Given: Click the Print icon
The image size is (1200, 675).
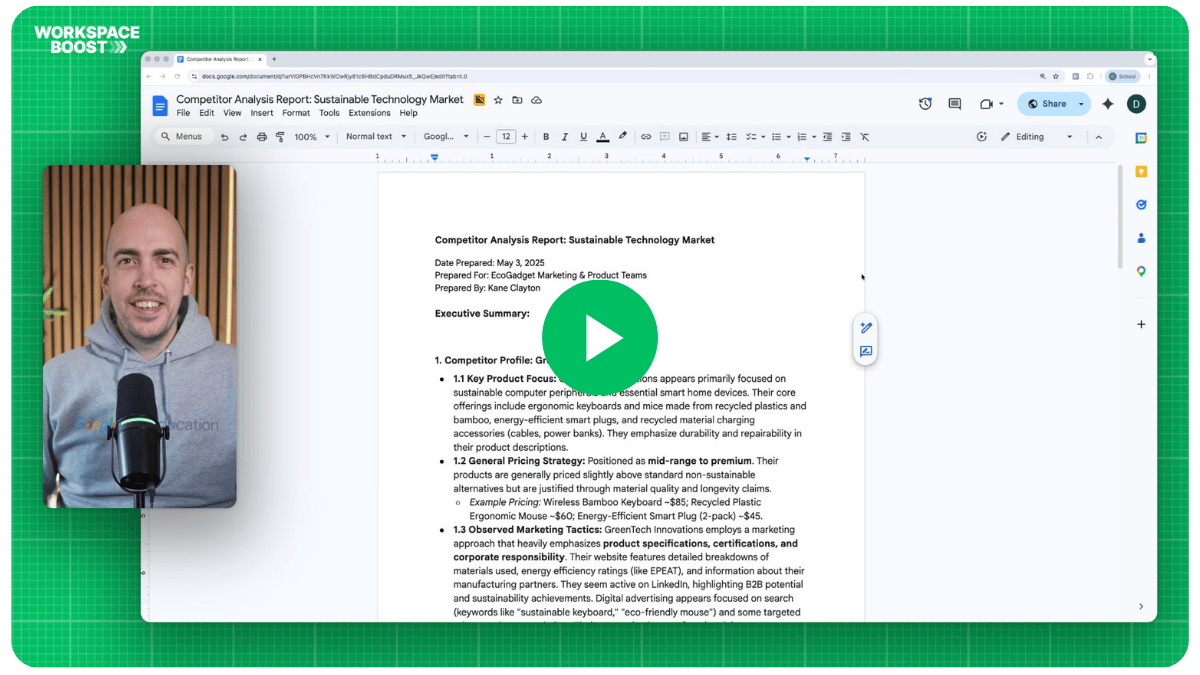Looking at the screenshot, I should click(x=262, y=137).
